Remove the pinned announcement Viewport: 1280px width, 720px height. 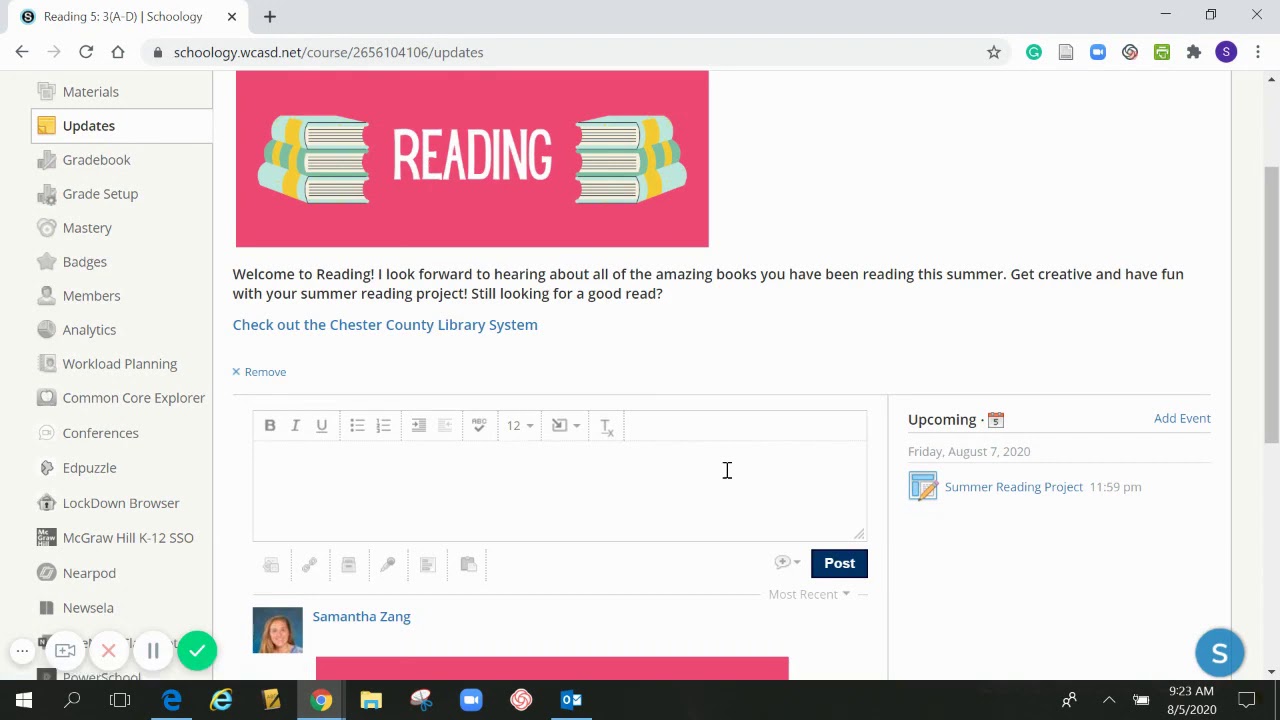[x=259, y=372]
